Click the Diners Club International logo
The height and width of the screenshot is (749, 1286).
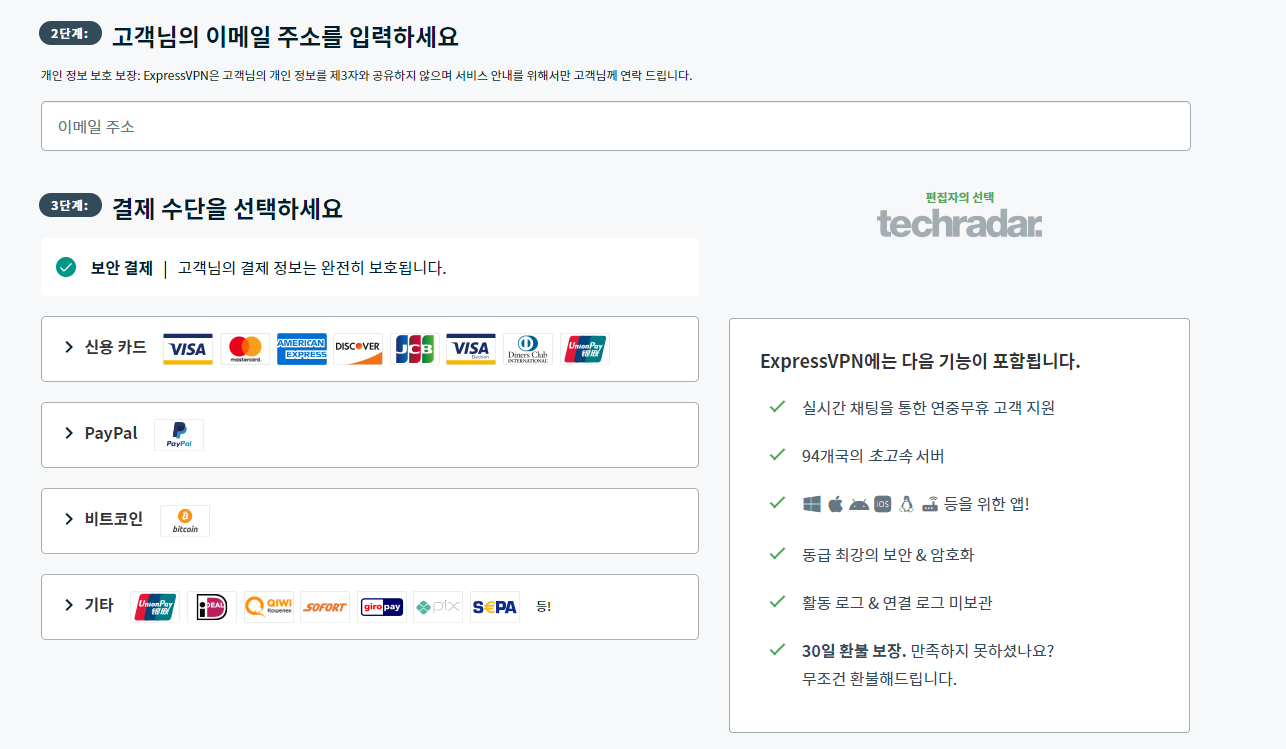pos(528,349)
